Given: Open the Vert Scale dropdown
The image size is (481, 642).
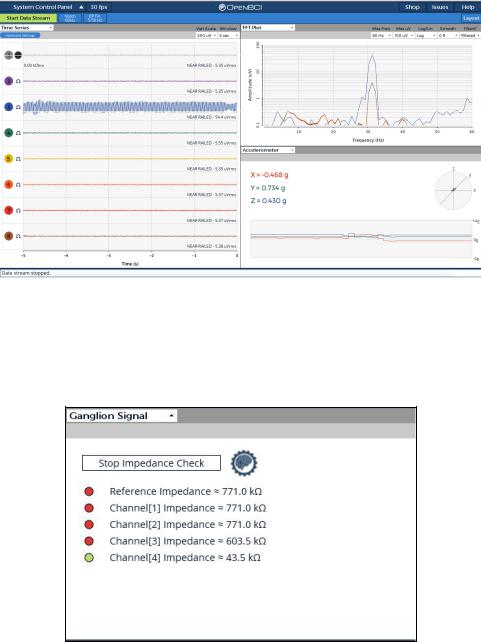Looking at the screenshot, I should tap(206, 36).
